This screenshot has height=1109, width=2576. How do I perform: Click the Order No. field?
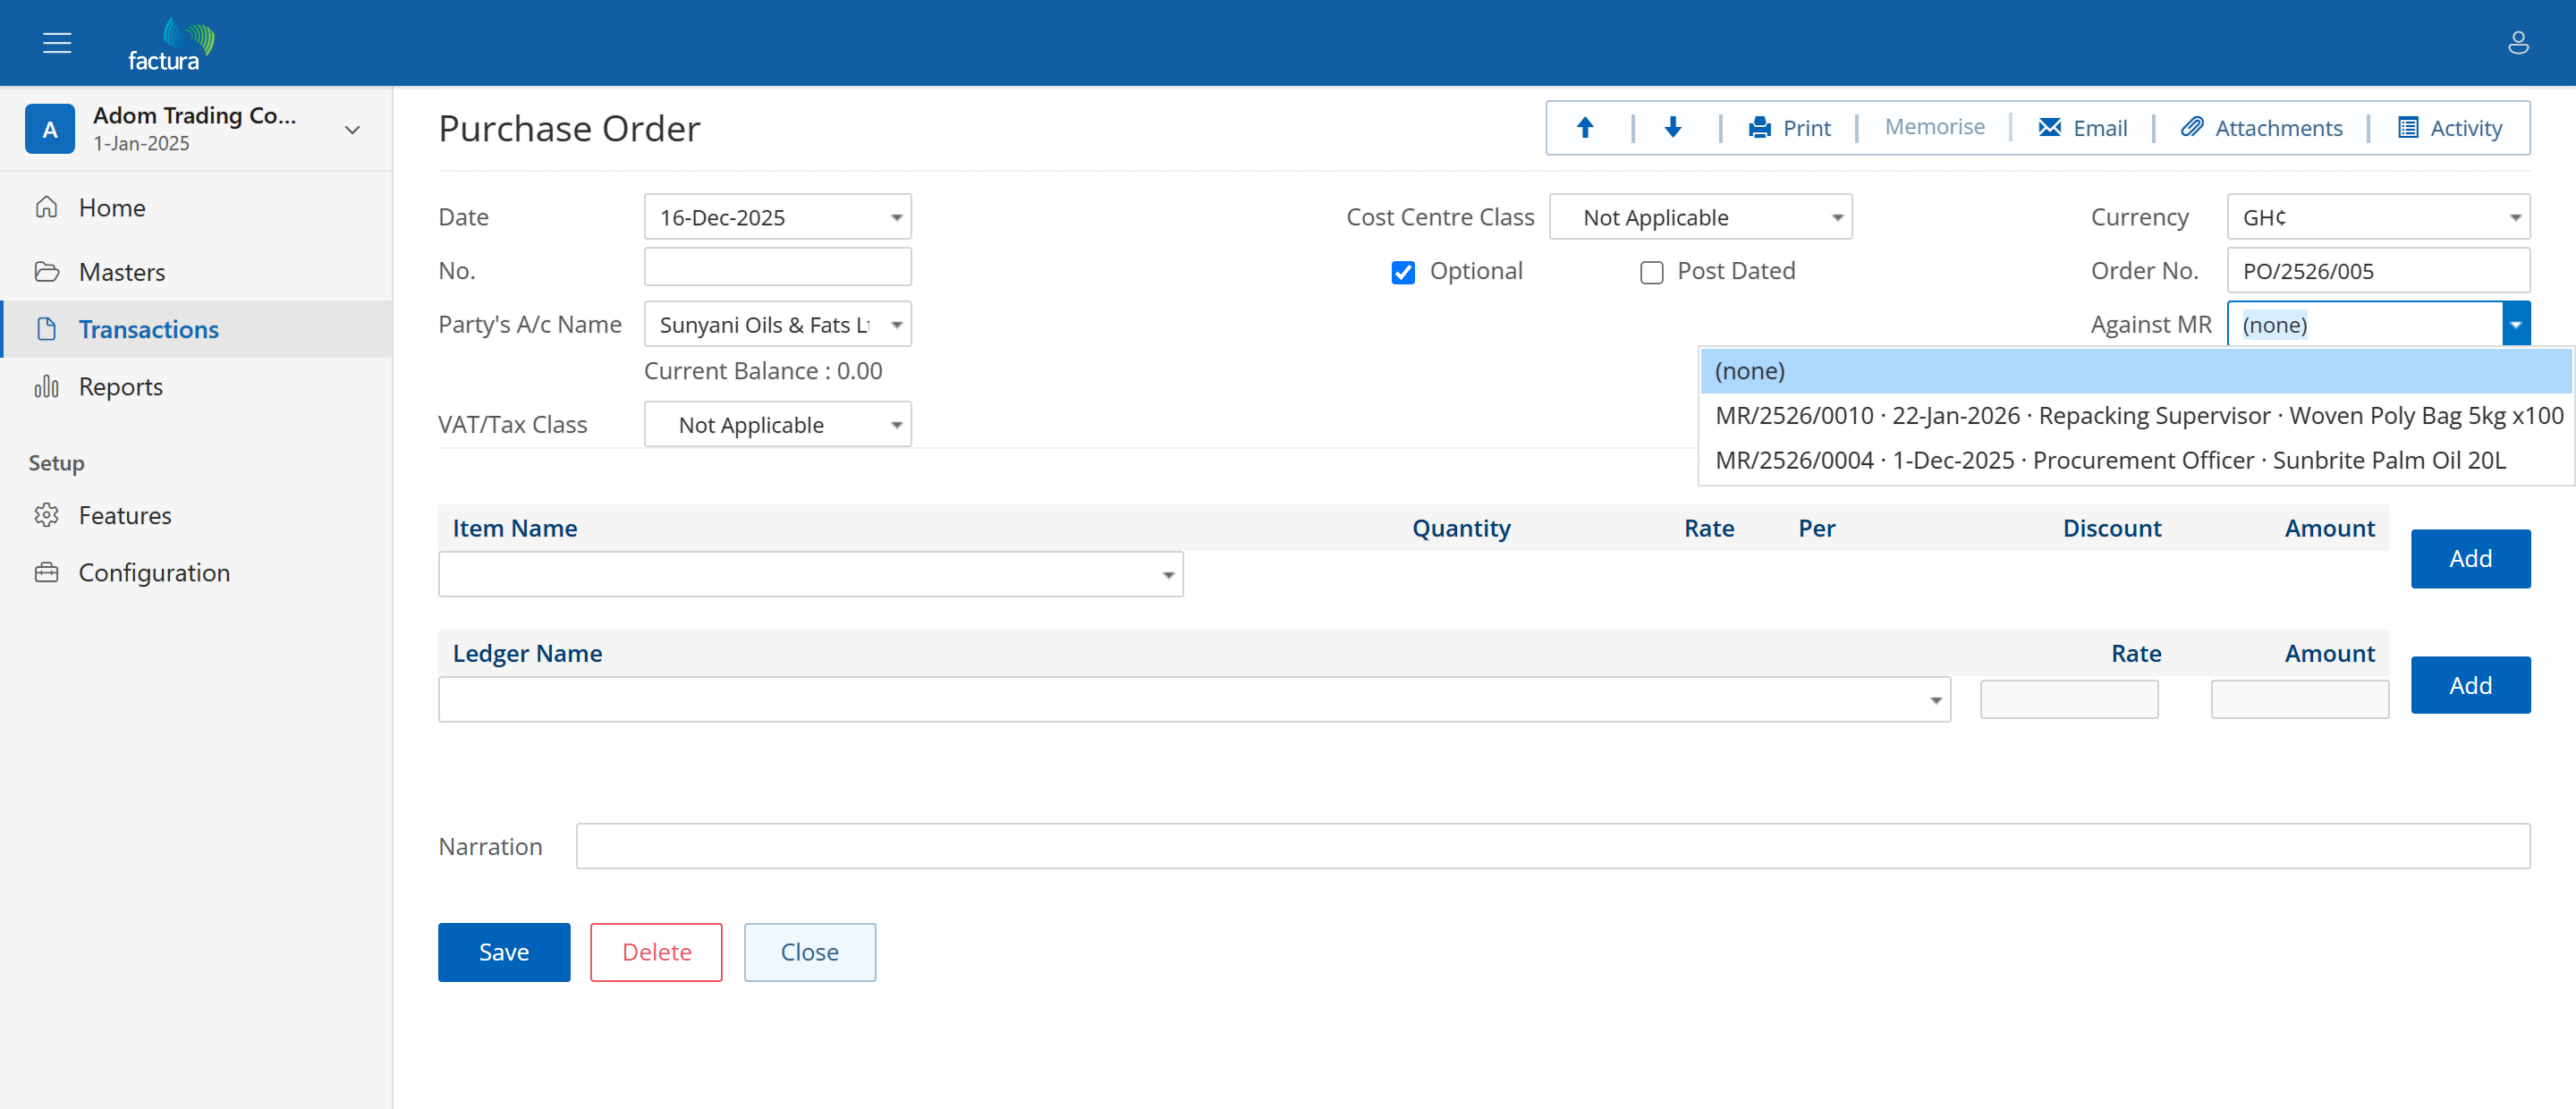[2378, 271]
